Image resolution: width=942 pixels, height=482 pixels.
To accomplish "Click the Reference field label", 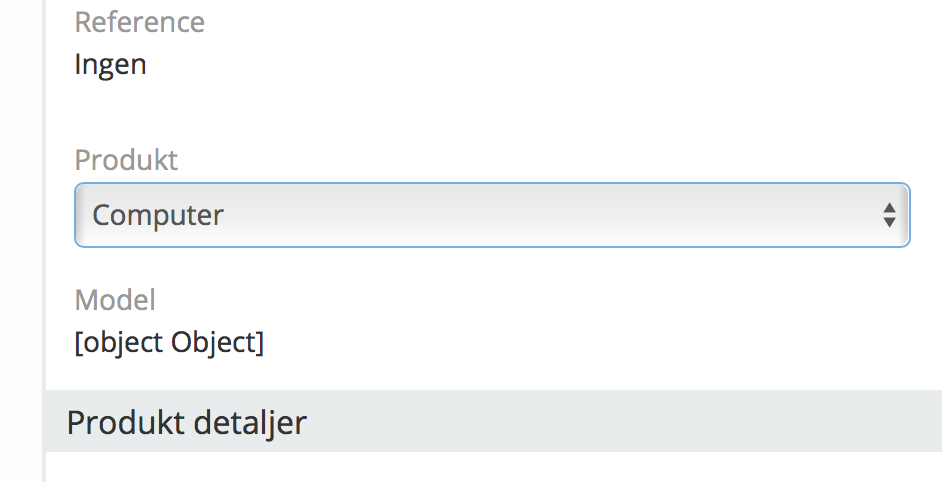I will point(139,22).
